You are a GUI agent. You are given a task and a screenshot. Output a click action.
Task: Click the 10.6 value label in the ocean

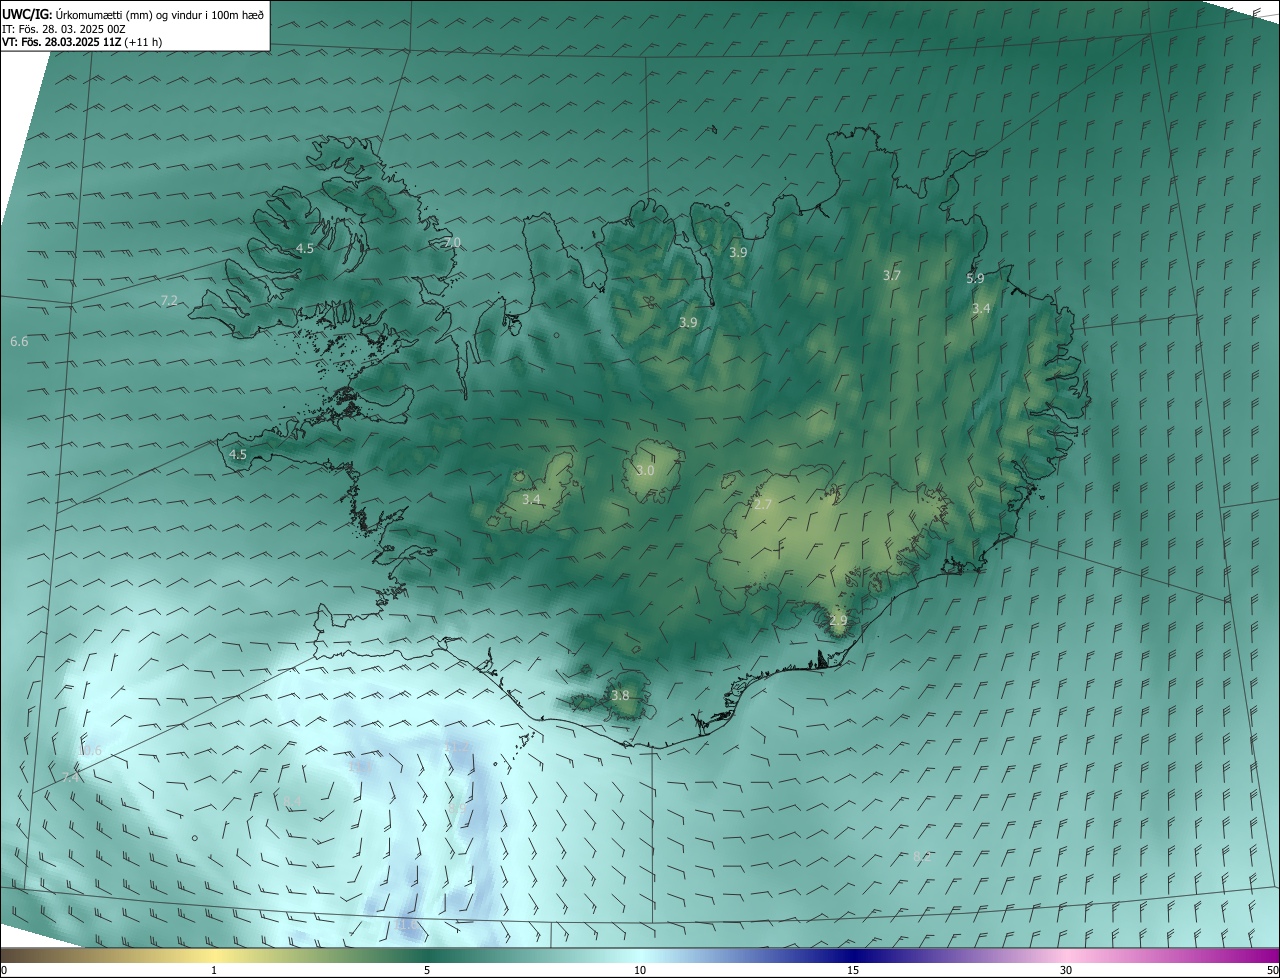(90, 750)
